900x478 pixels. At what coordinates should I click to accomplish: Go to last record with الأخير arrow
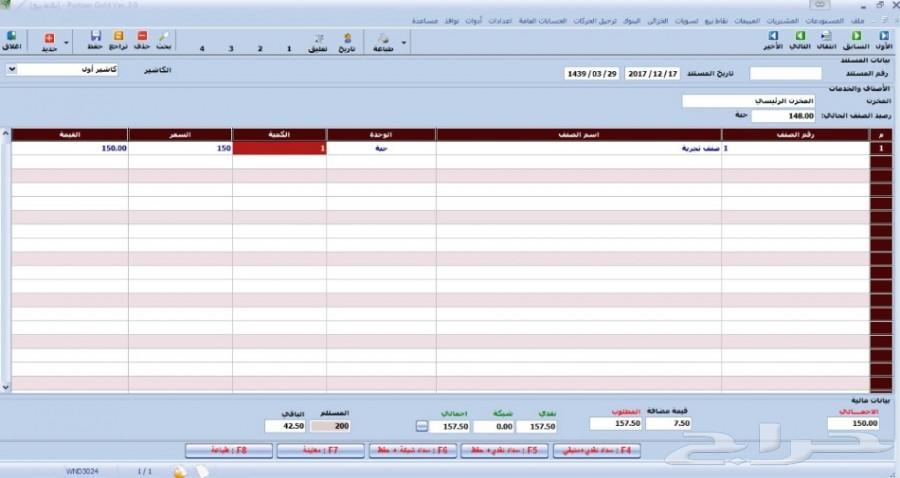[773, 41]
